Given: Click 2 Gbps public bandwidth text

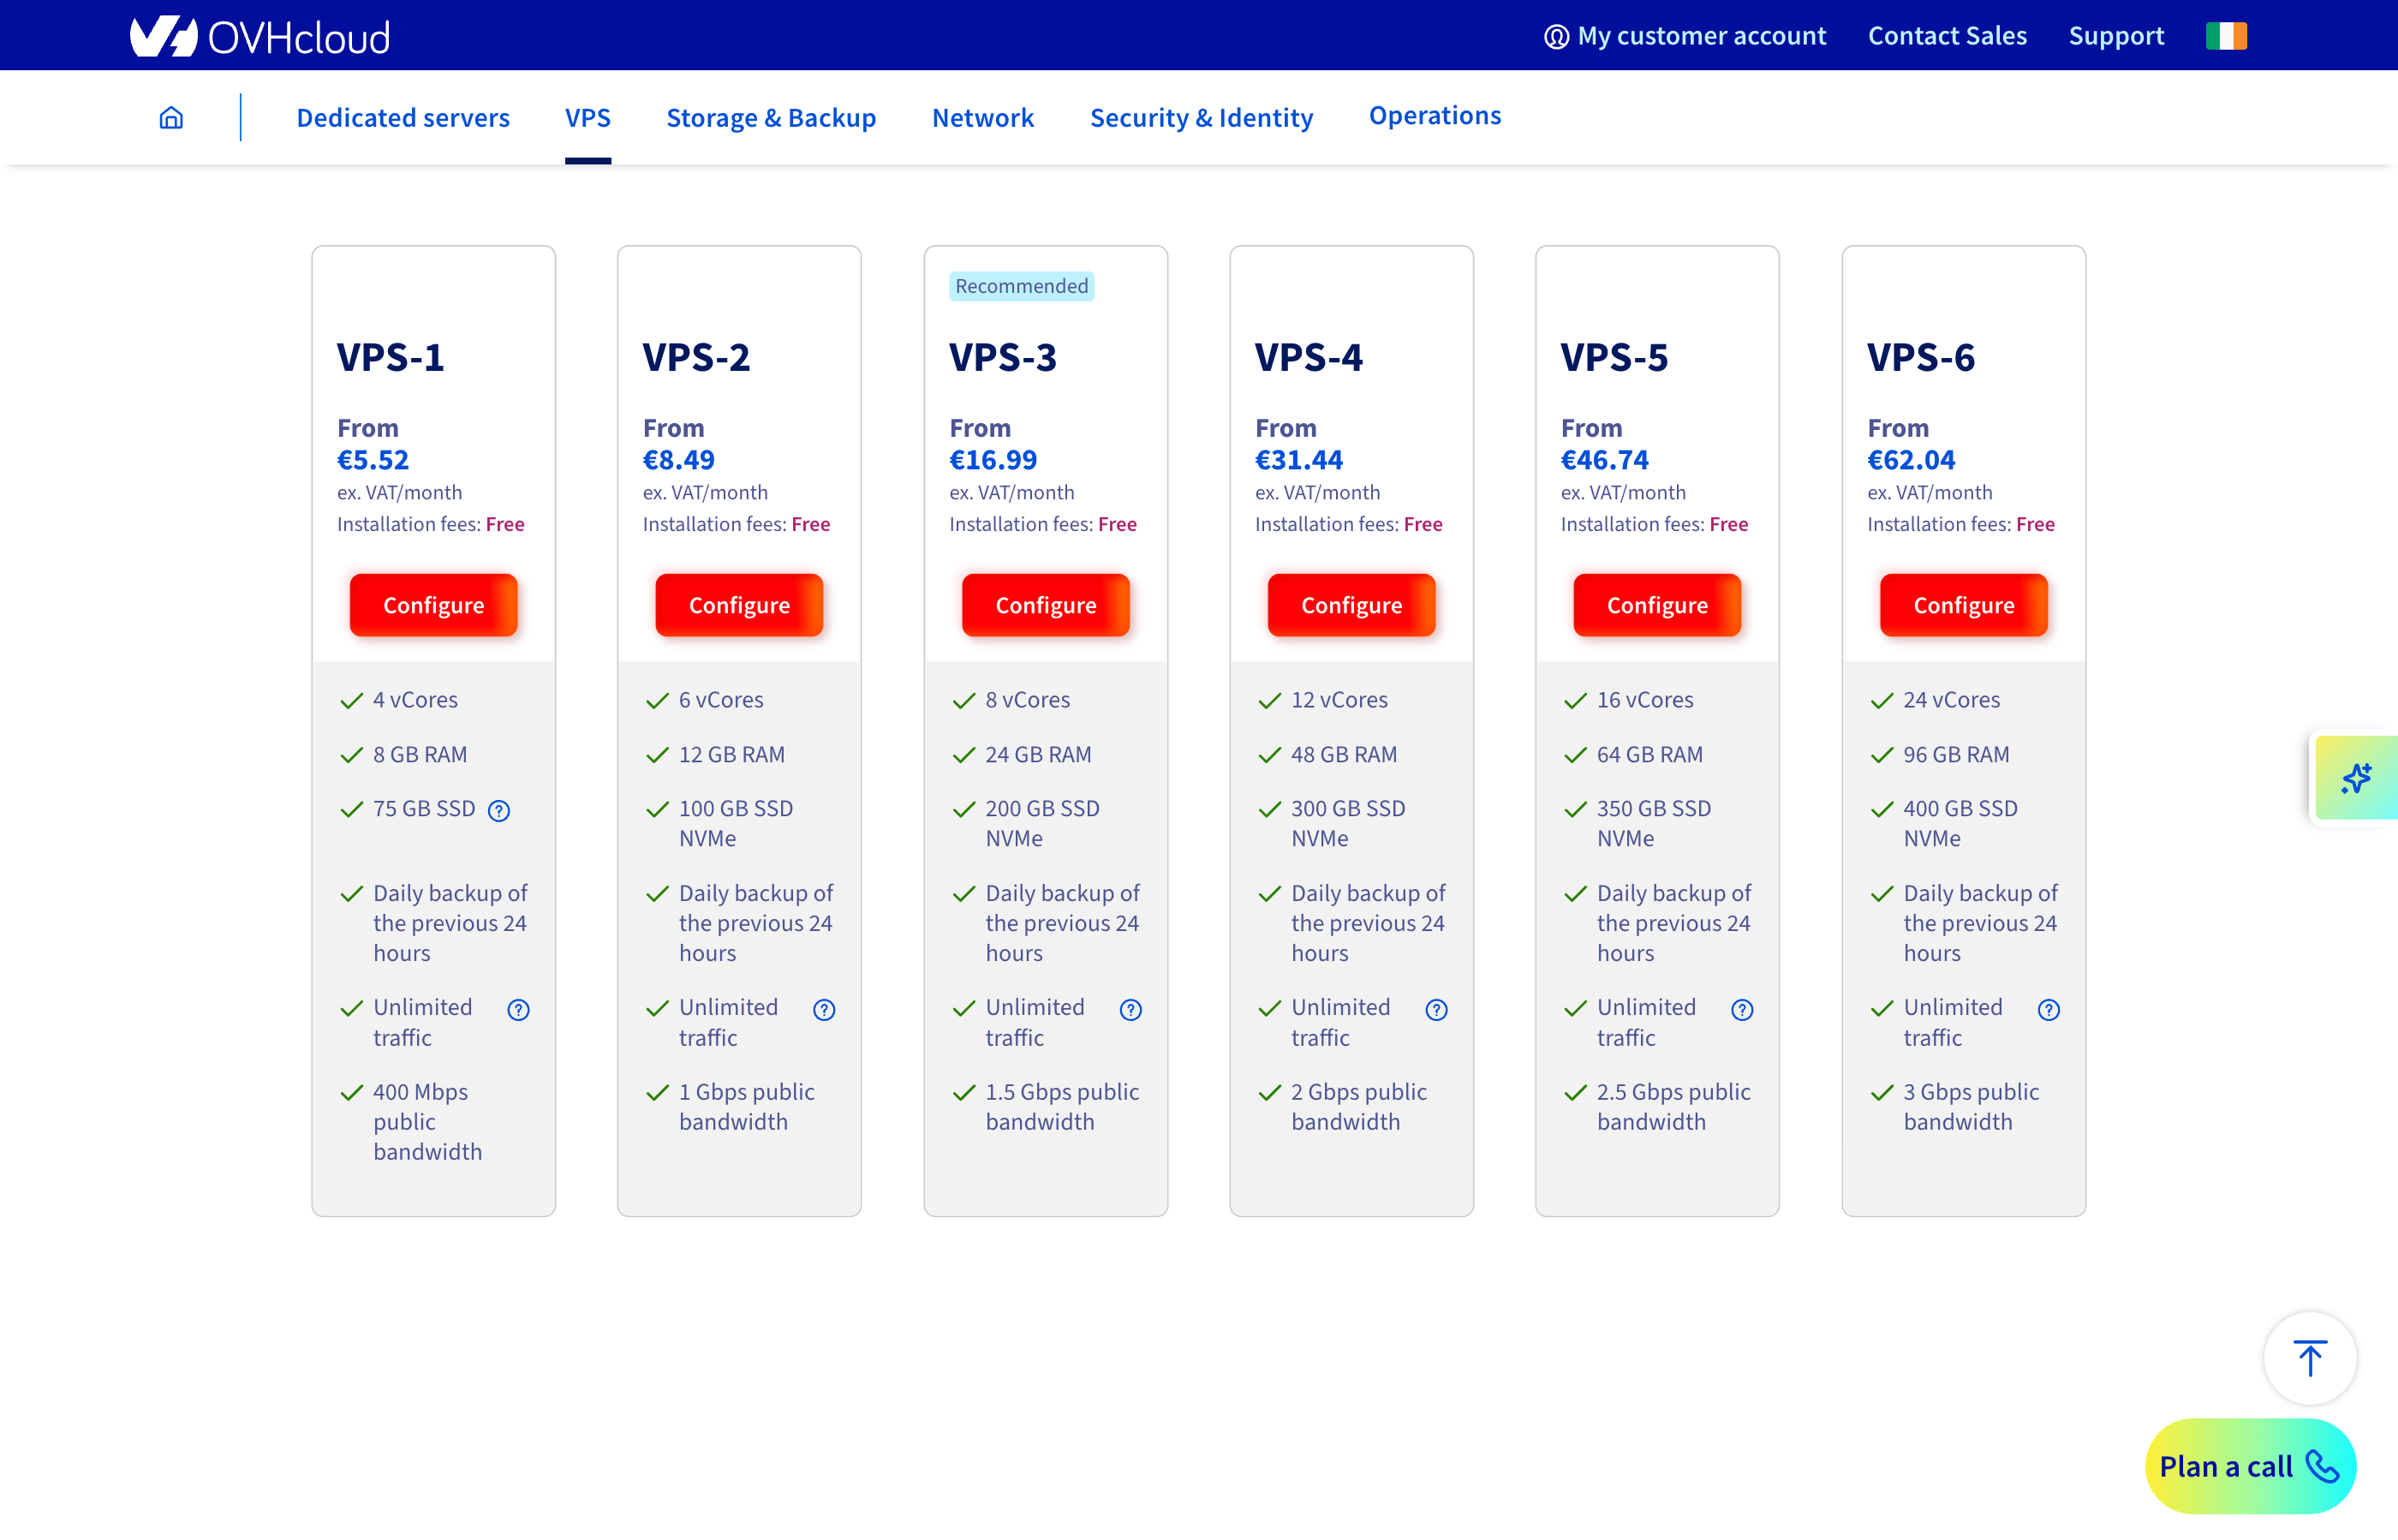Looking at the screenshot, I should (x=1359, y=1107).
